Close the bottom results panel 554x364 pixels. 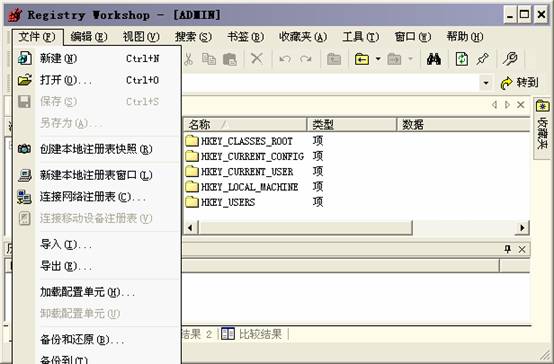(521, 249)
